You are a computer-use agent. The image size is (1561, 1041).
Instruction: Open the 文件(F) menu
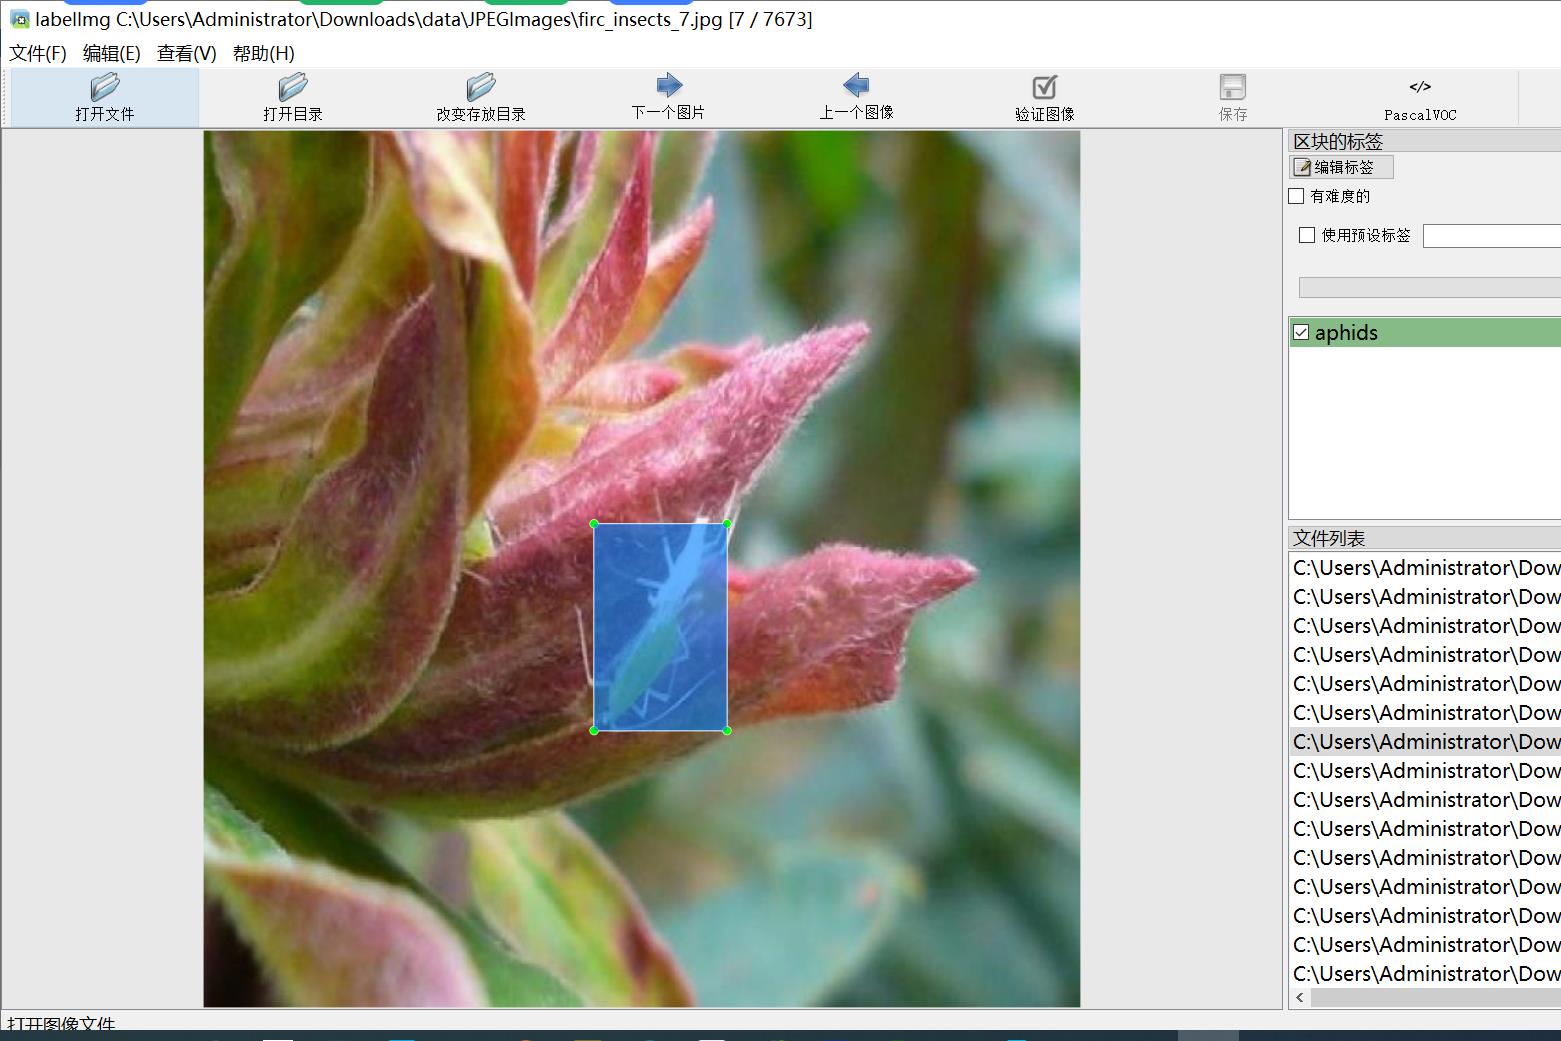click(x=38, y=54)
